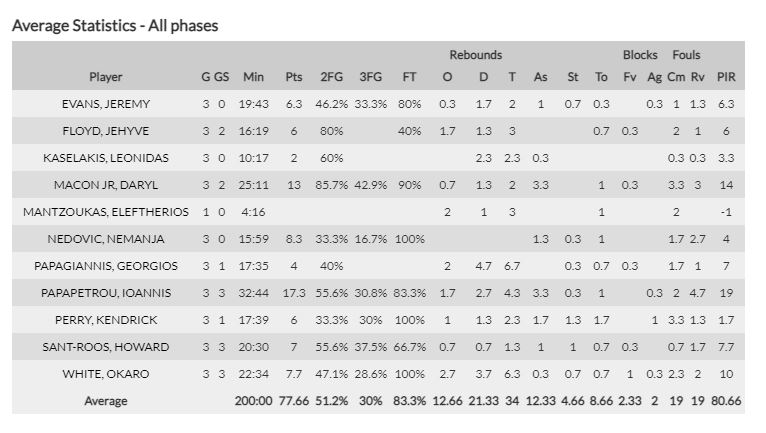The height and width of the screenshot is (433, 766).
Task: Click Howard Sant-Roos player name
Action: 106,347
